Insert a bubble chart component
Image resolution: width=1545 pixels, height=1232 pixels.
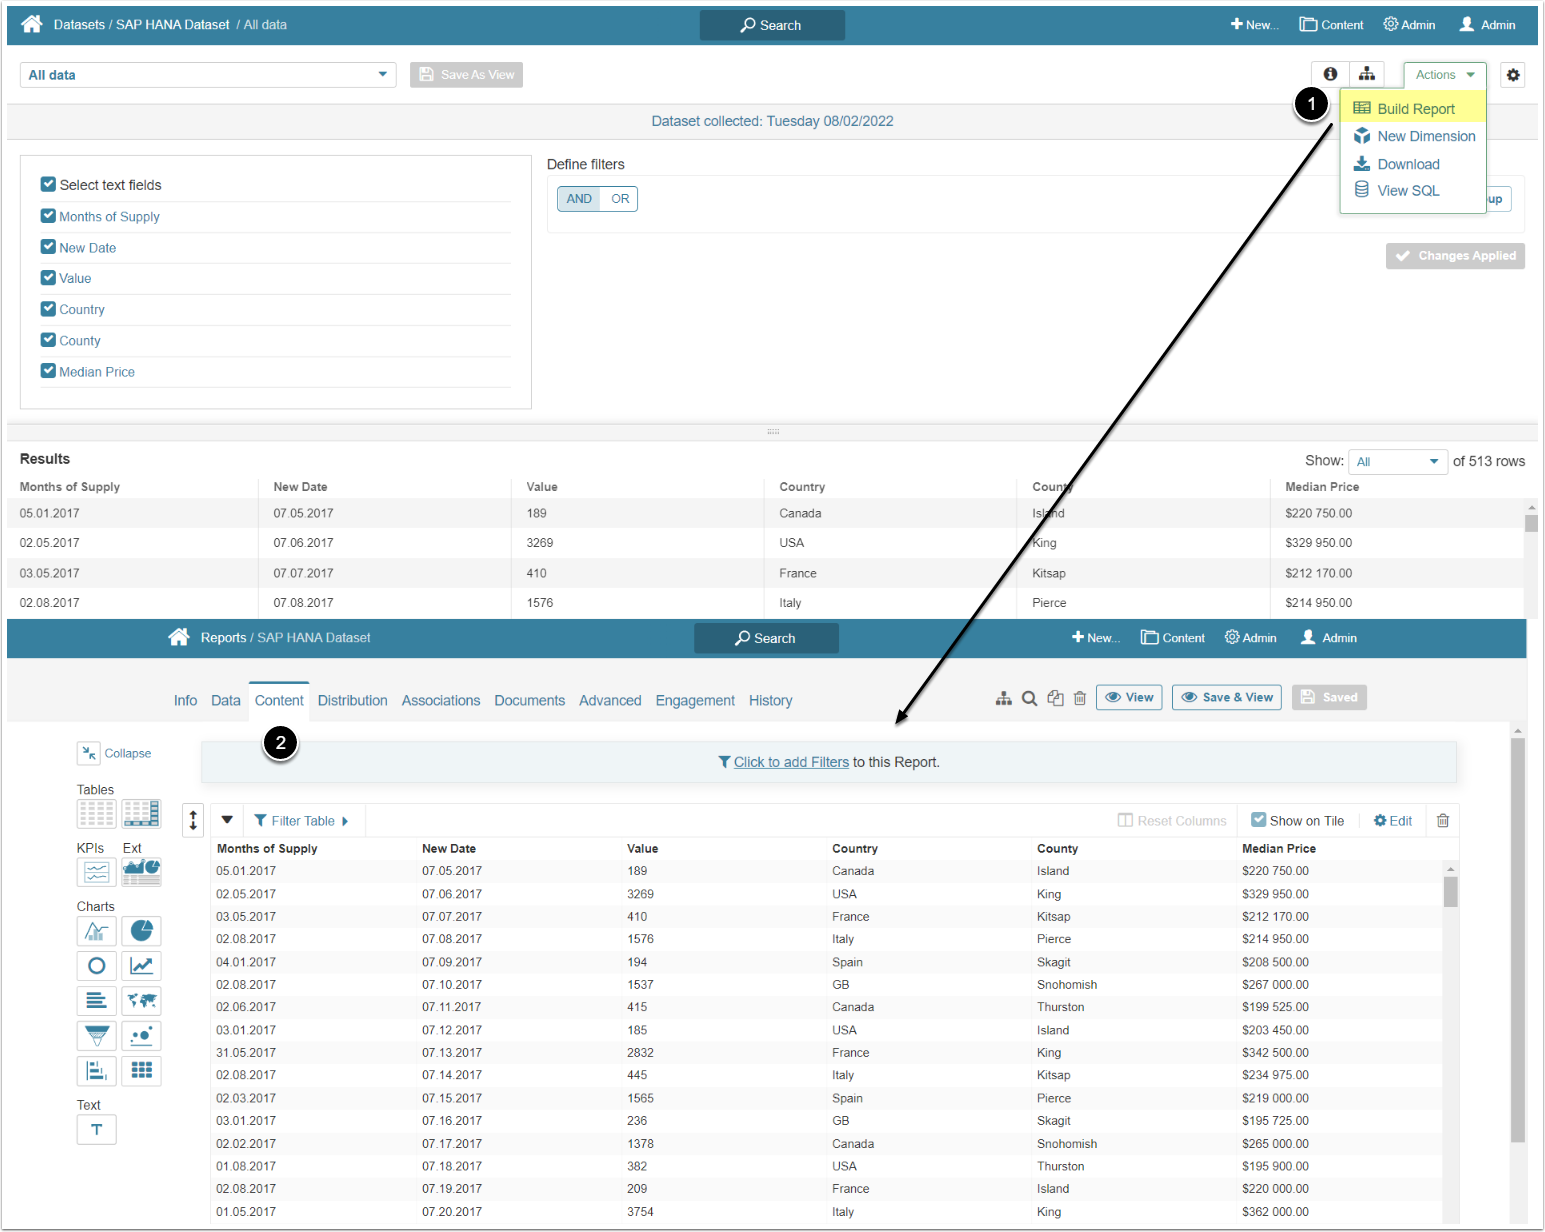point(141,1036)
